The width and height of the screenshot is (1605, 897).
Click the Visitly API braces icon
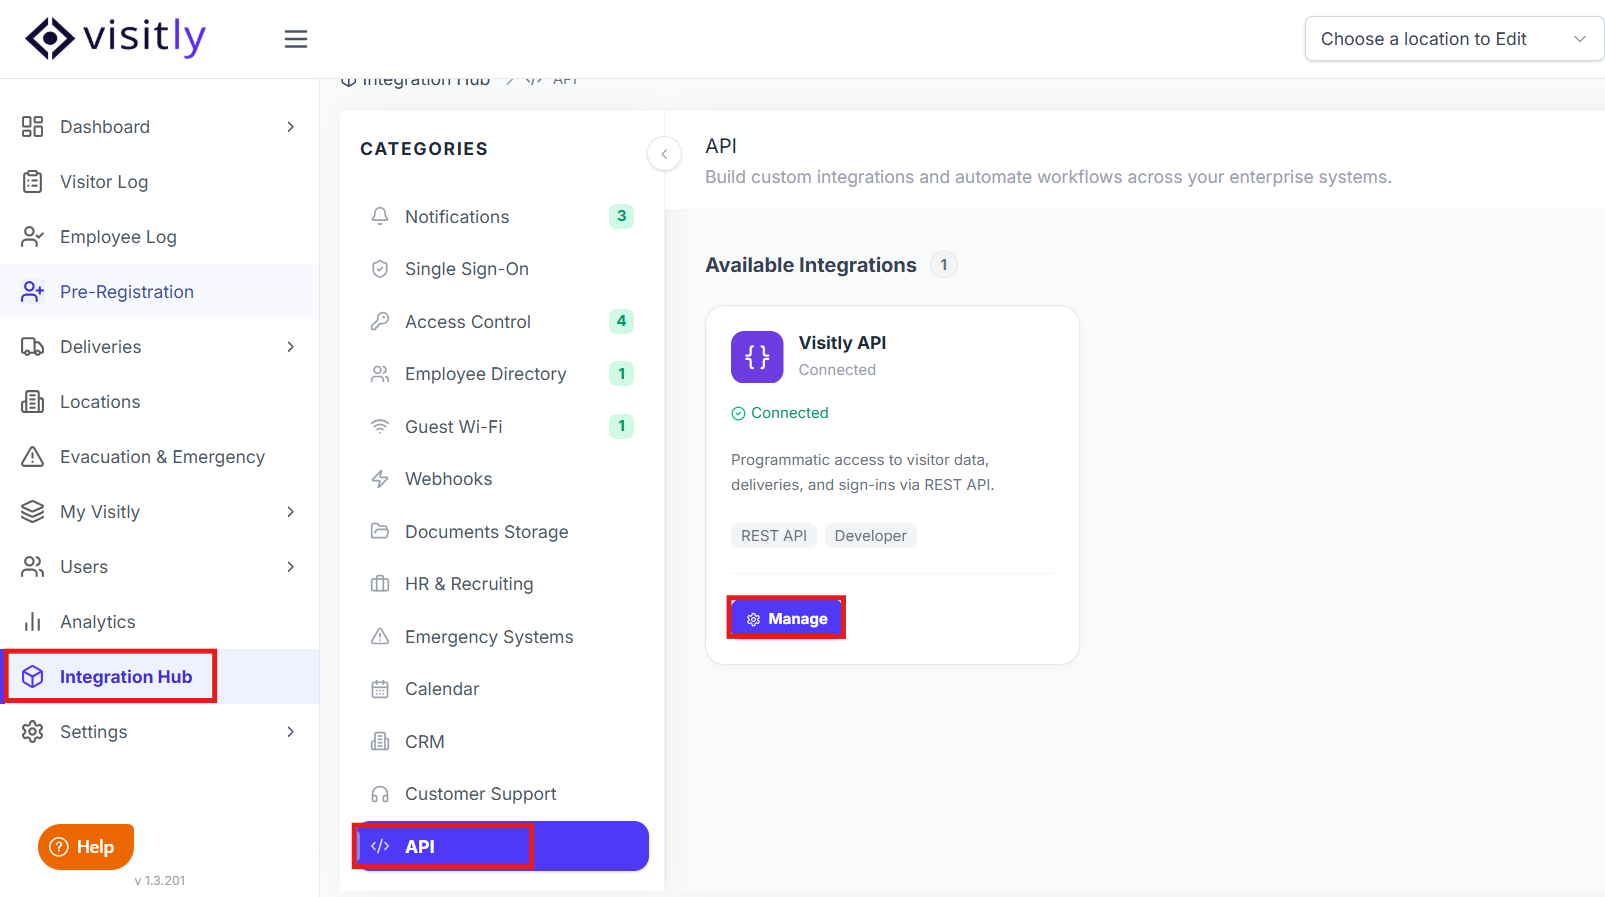[757, 357]
